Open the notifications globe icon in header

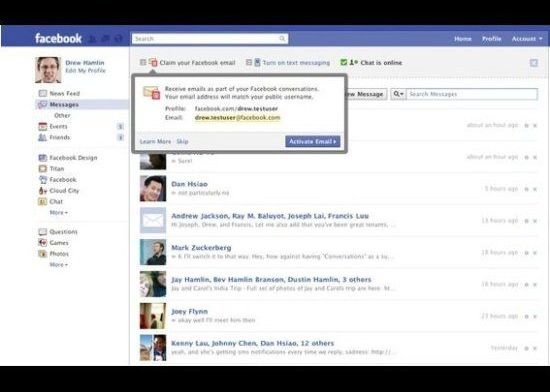[x=119, y=39]
